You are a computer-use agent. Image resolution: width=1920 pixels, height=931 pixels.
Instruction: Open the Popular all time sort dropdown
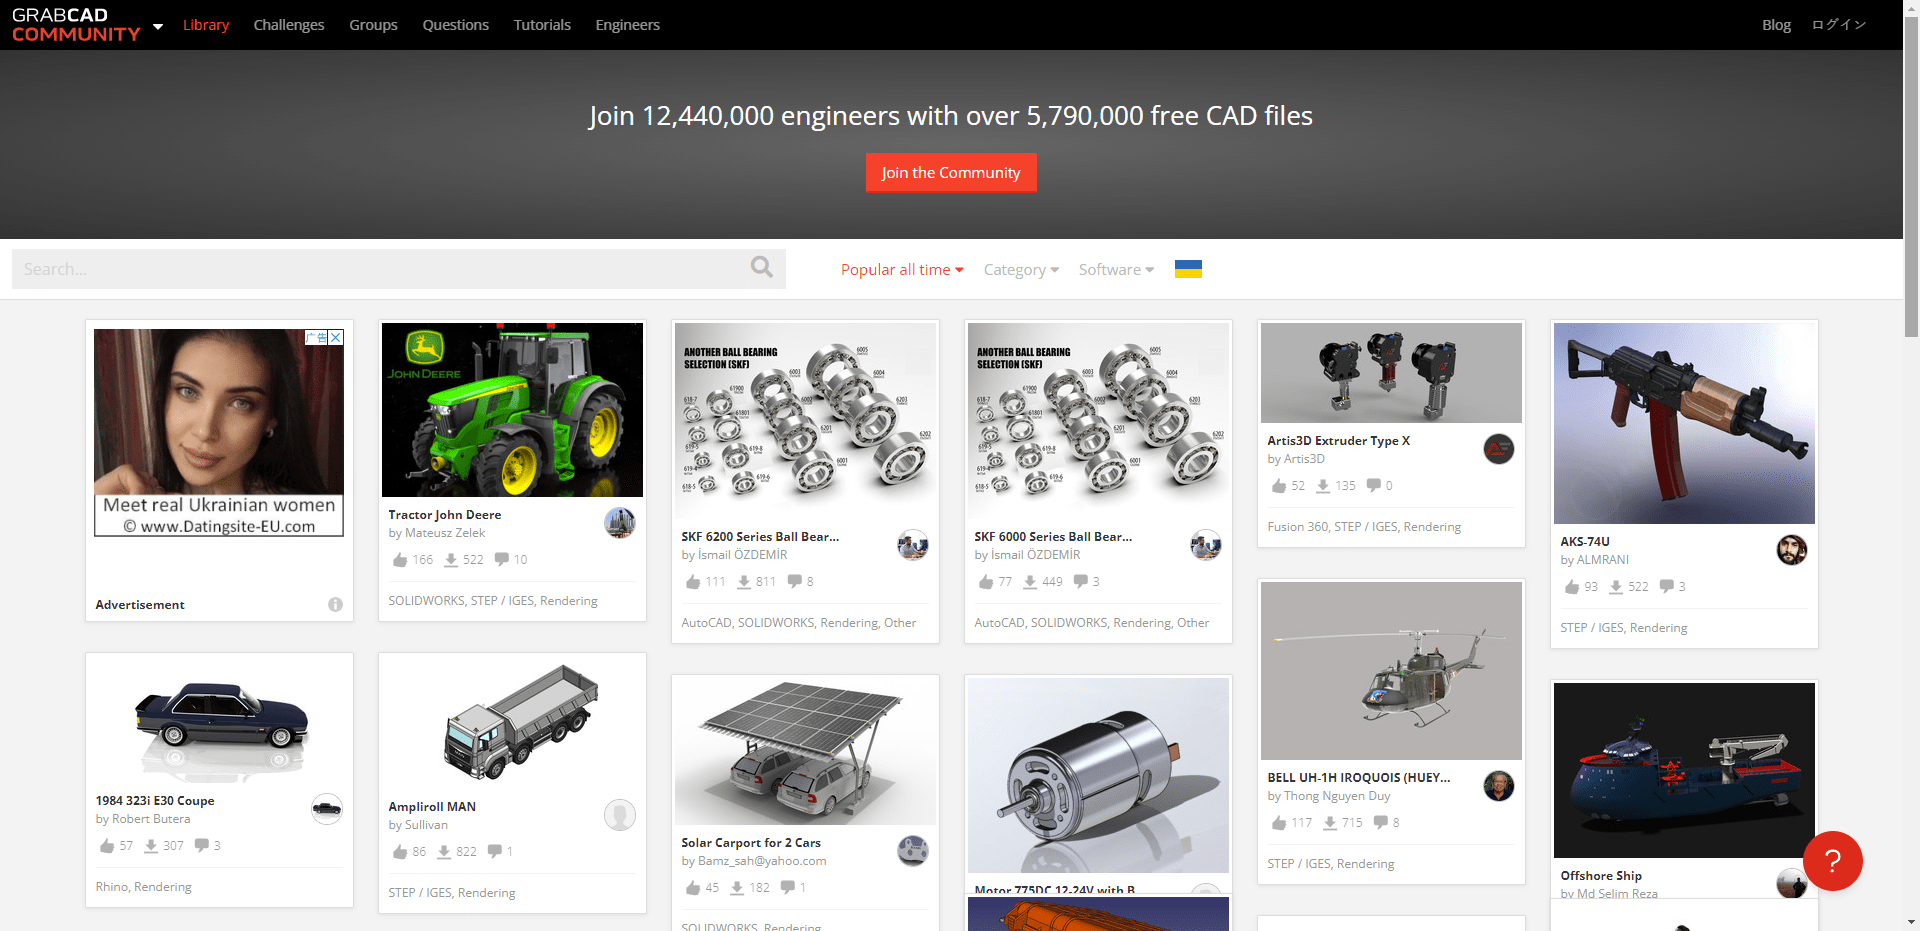902,270
